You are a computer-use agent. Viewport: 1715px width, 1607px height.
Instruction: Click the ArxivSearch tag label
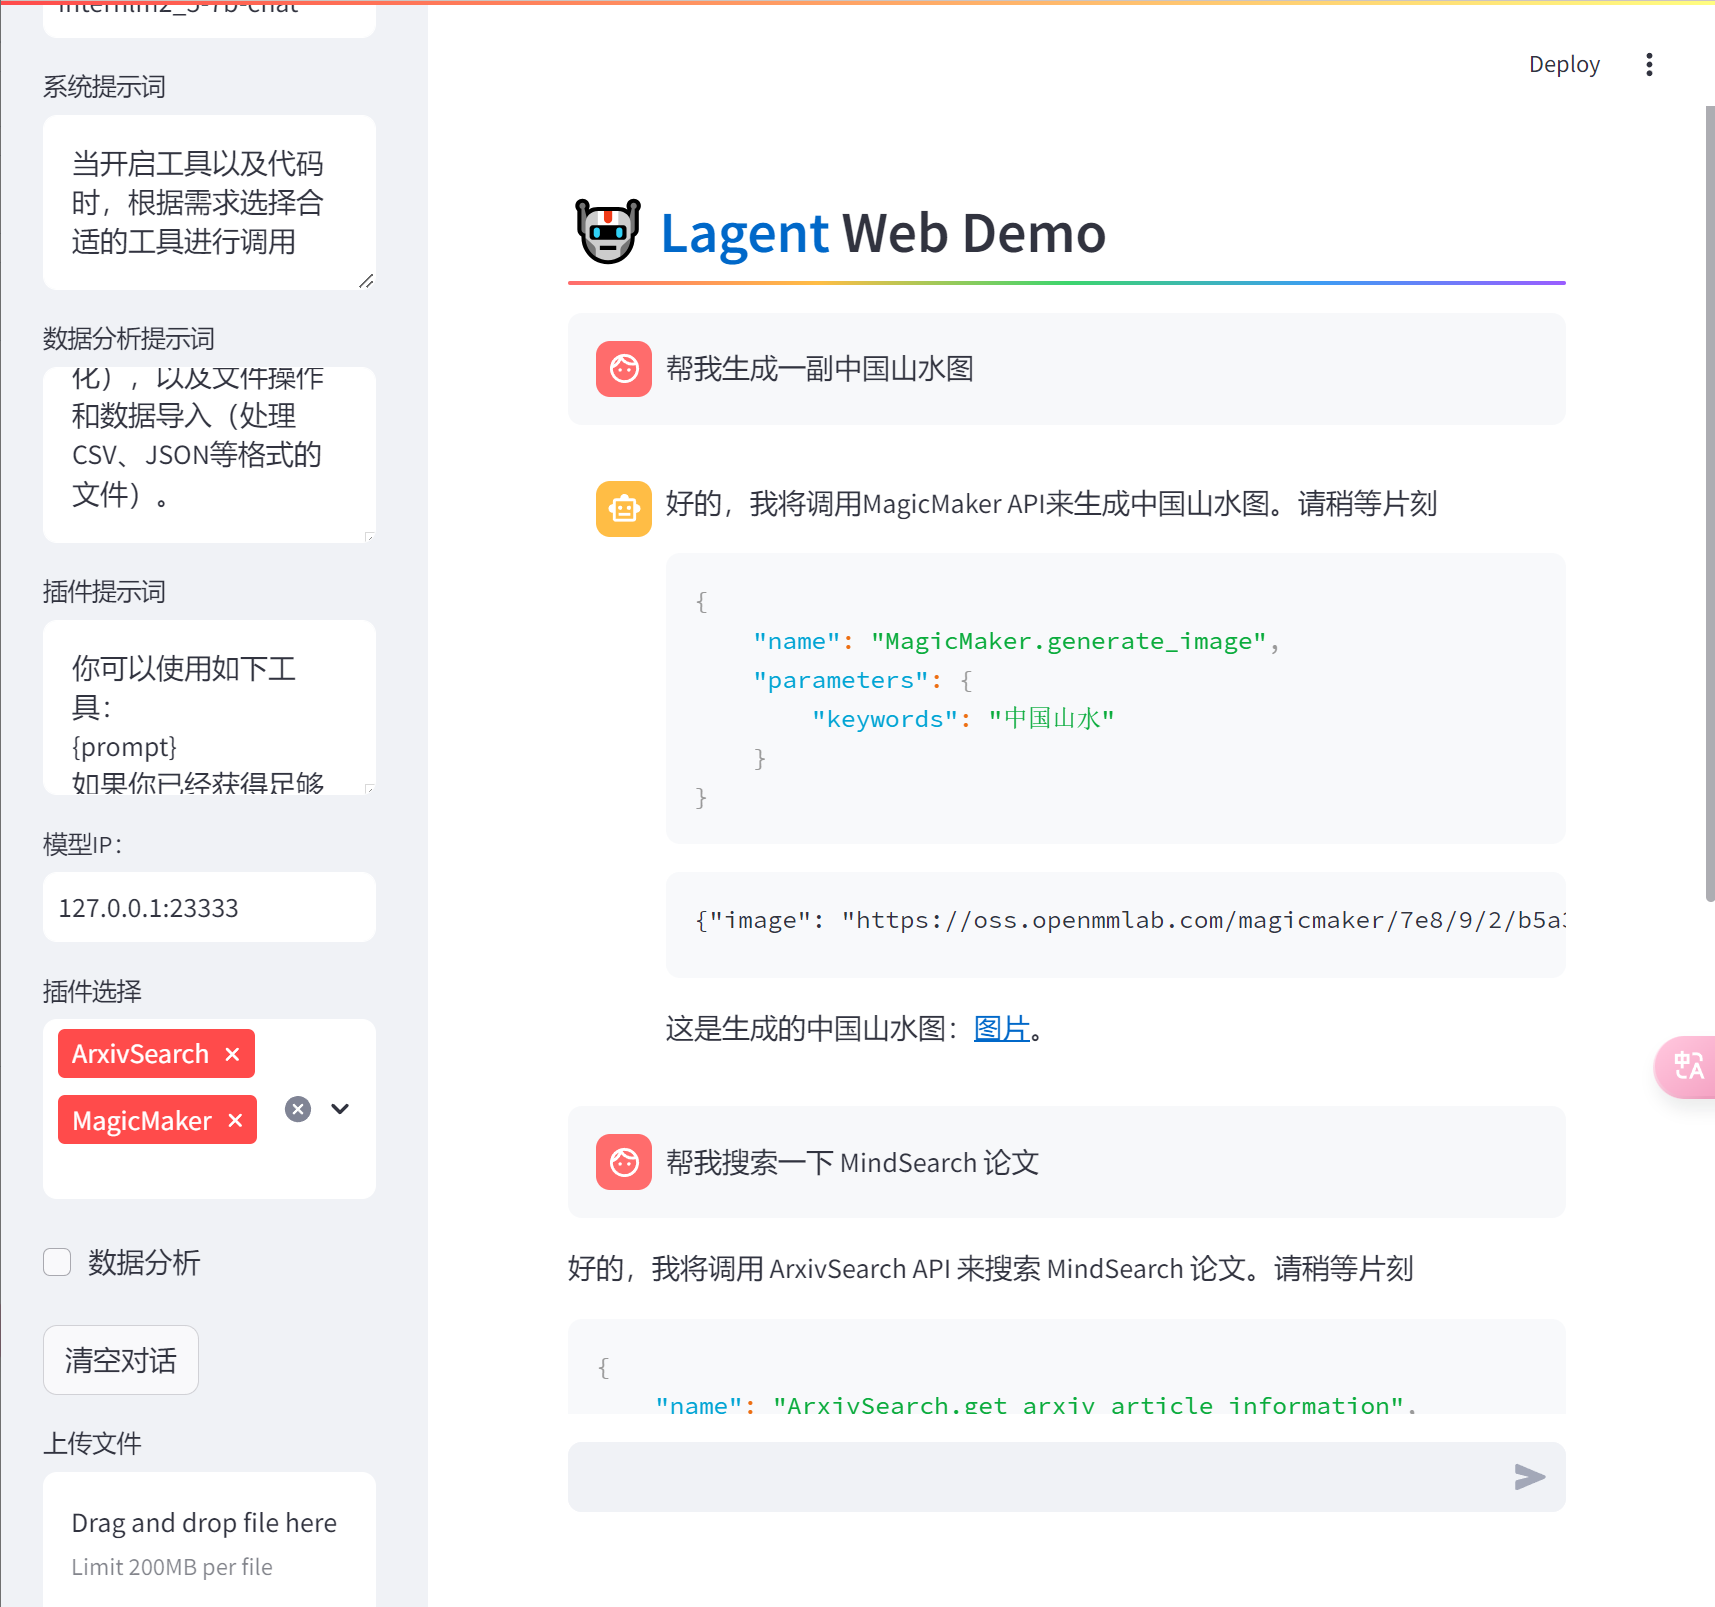(x=140, y=1054)
